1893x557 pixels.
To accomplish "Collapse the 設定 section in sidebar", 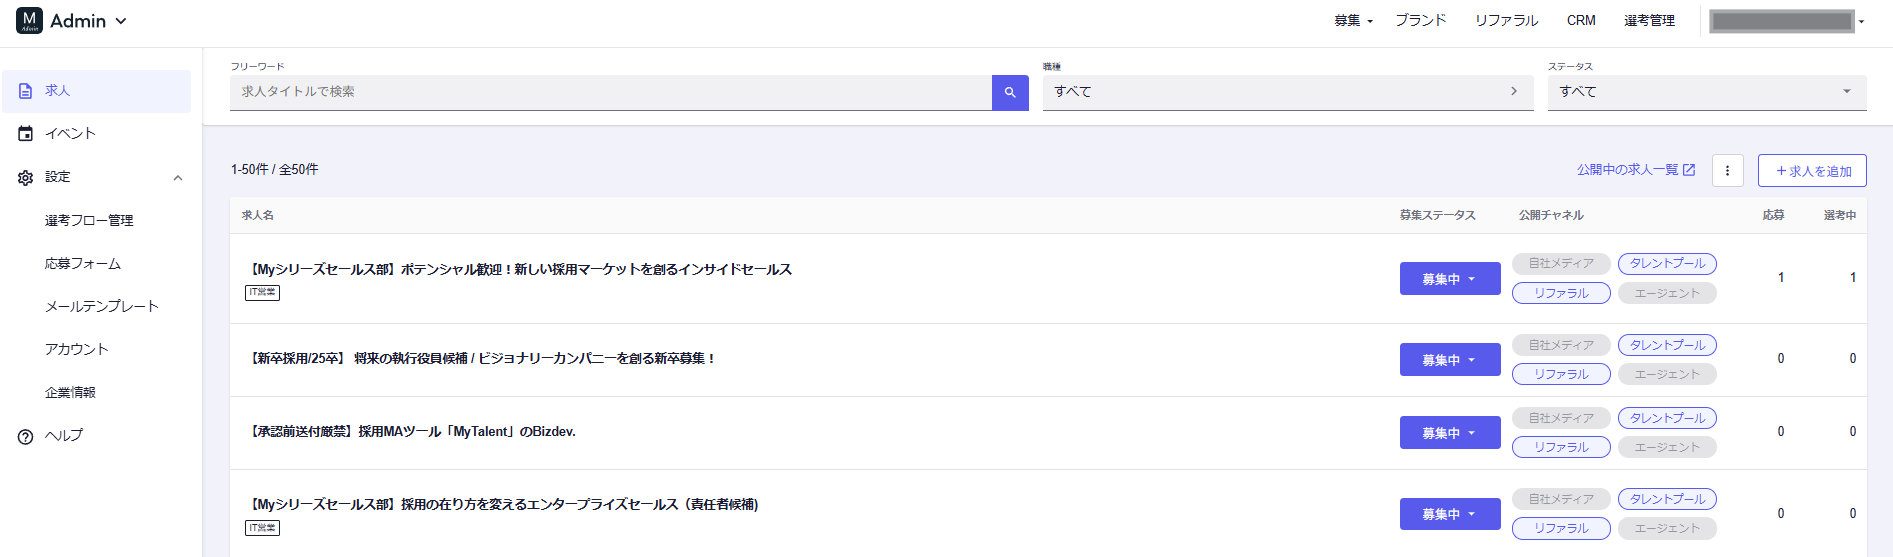I will point(178,178).
